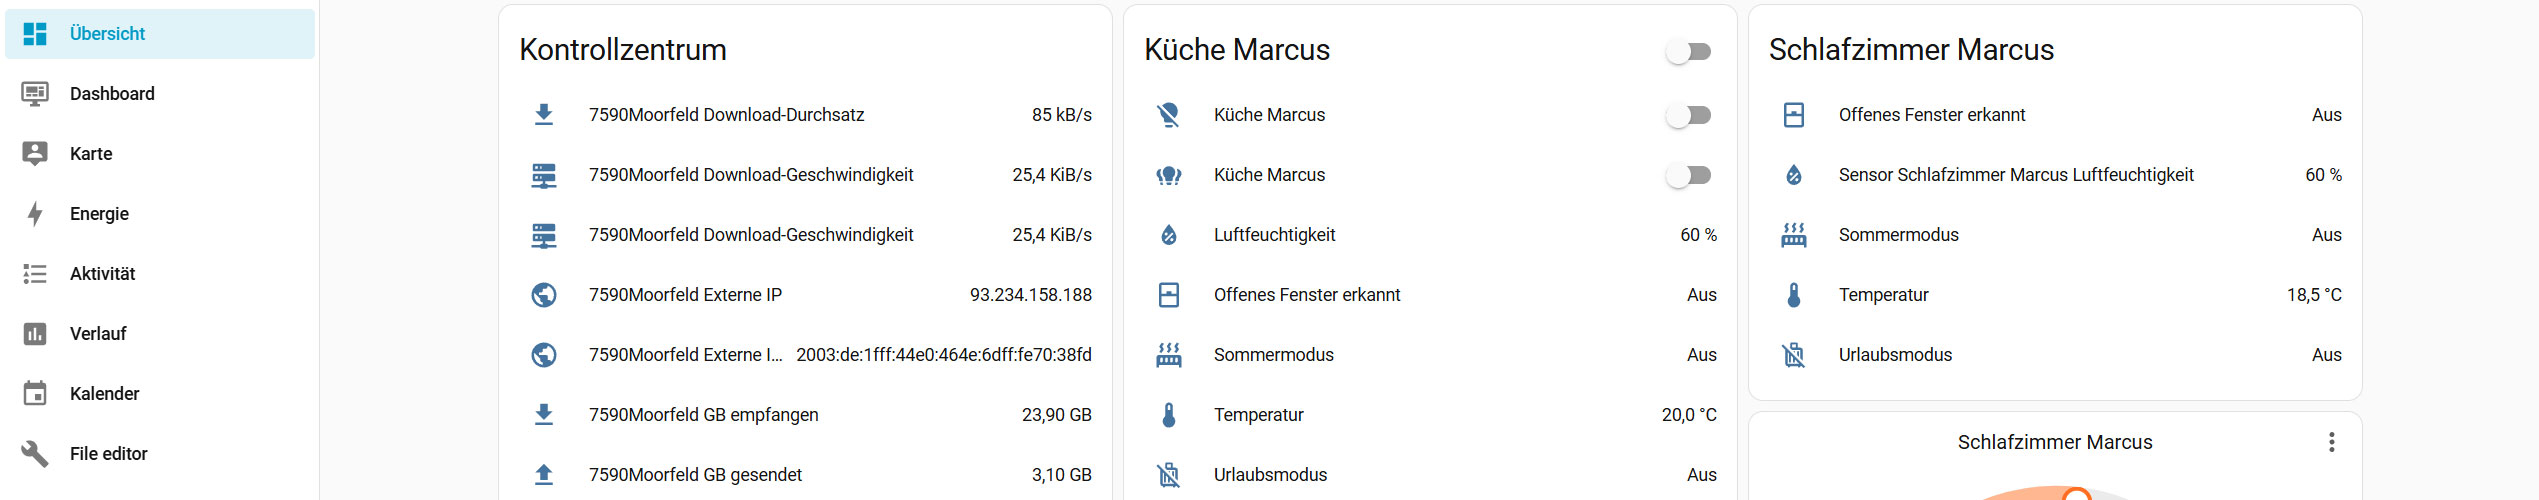Viewport: 2539px width, 500px height.
Task: Open the Energie lightning icon
Action: pos(35,214)
